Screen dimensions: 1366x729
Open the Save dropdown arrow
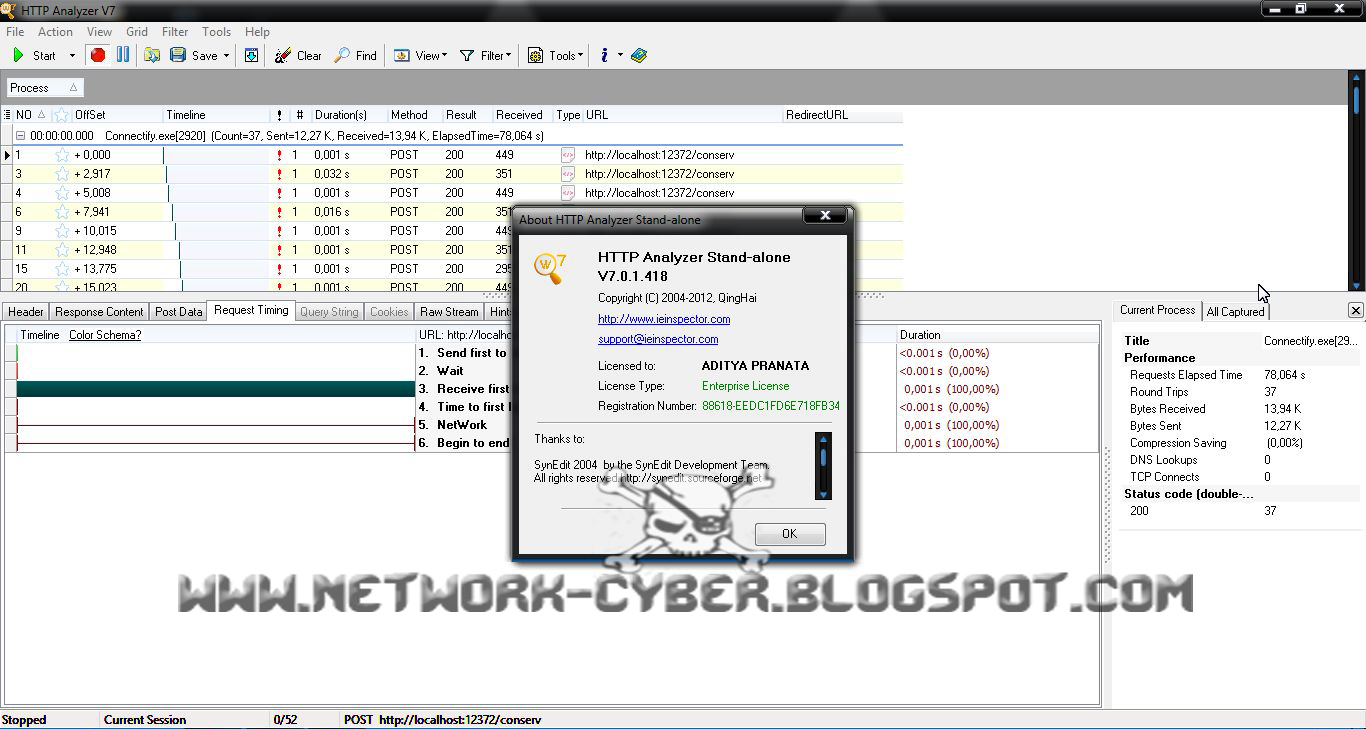226,56
